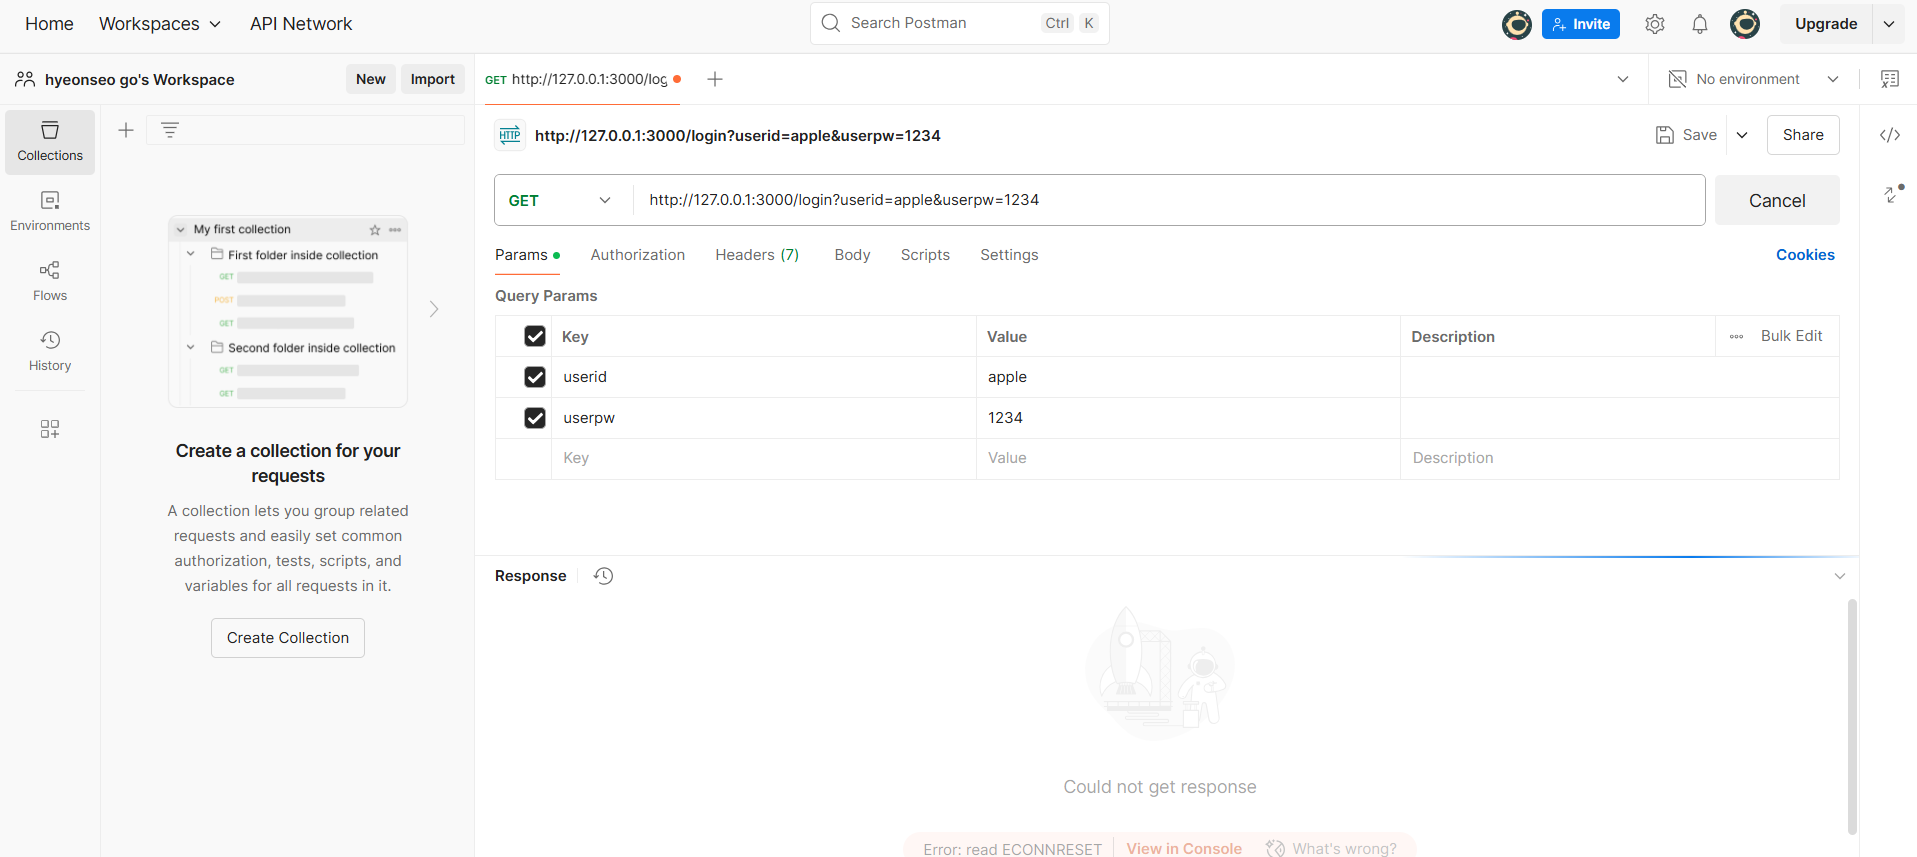The width and height of the screenshot is (1917, 857).
Task: Open the Environments sidebar panel
Action: click(50, 212)
